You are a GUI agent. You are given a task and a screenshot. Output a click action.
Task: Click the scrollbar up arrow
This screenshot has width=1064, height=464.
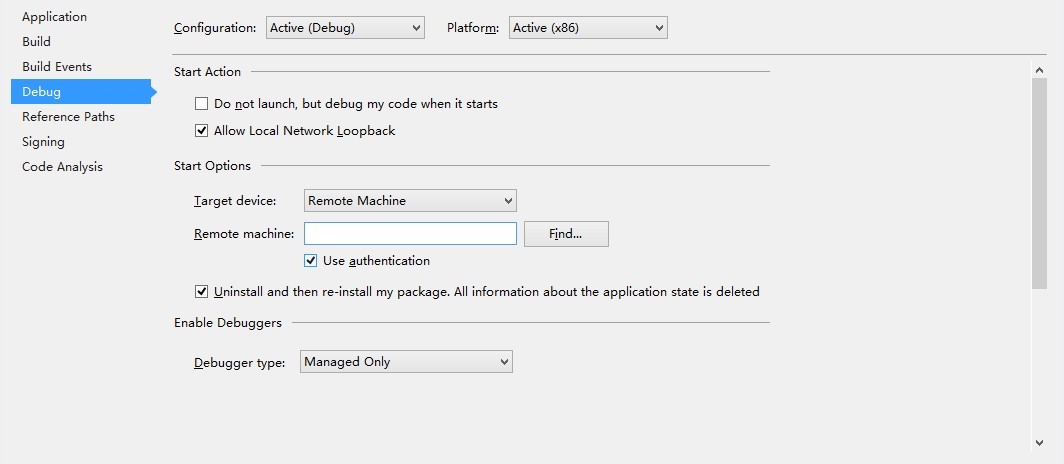tap(1039, 69)
